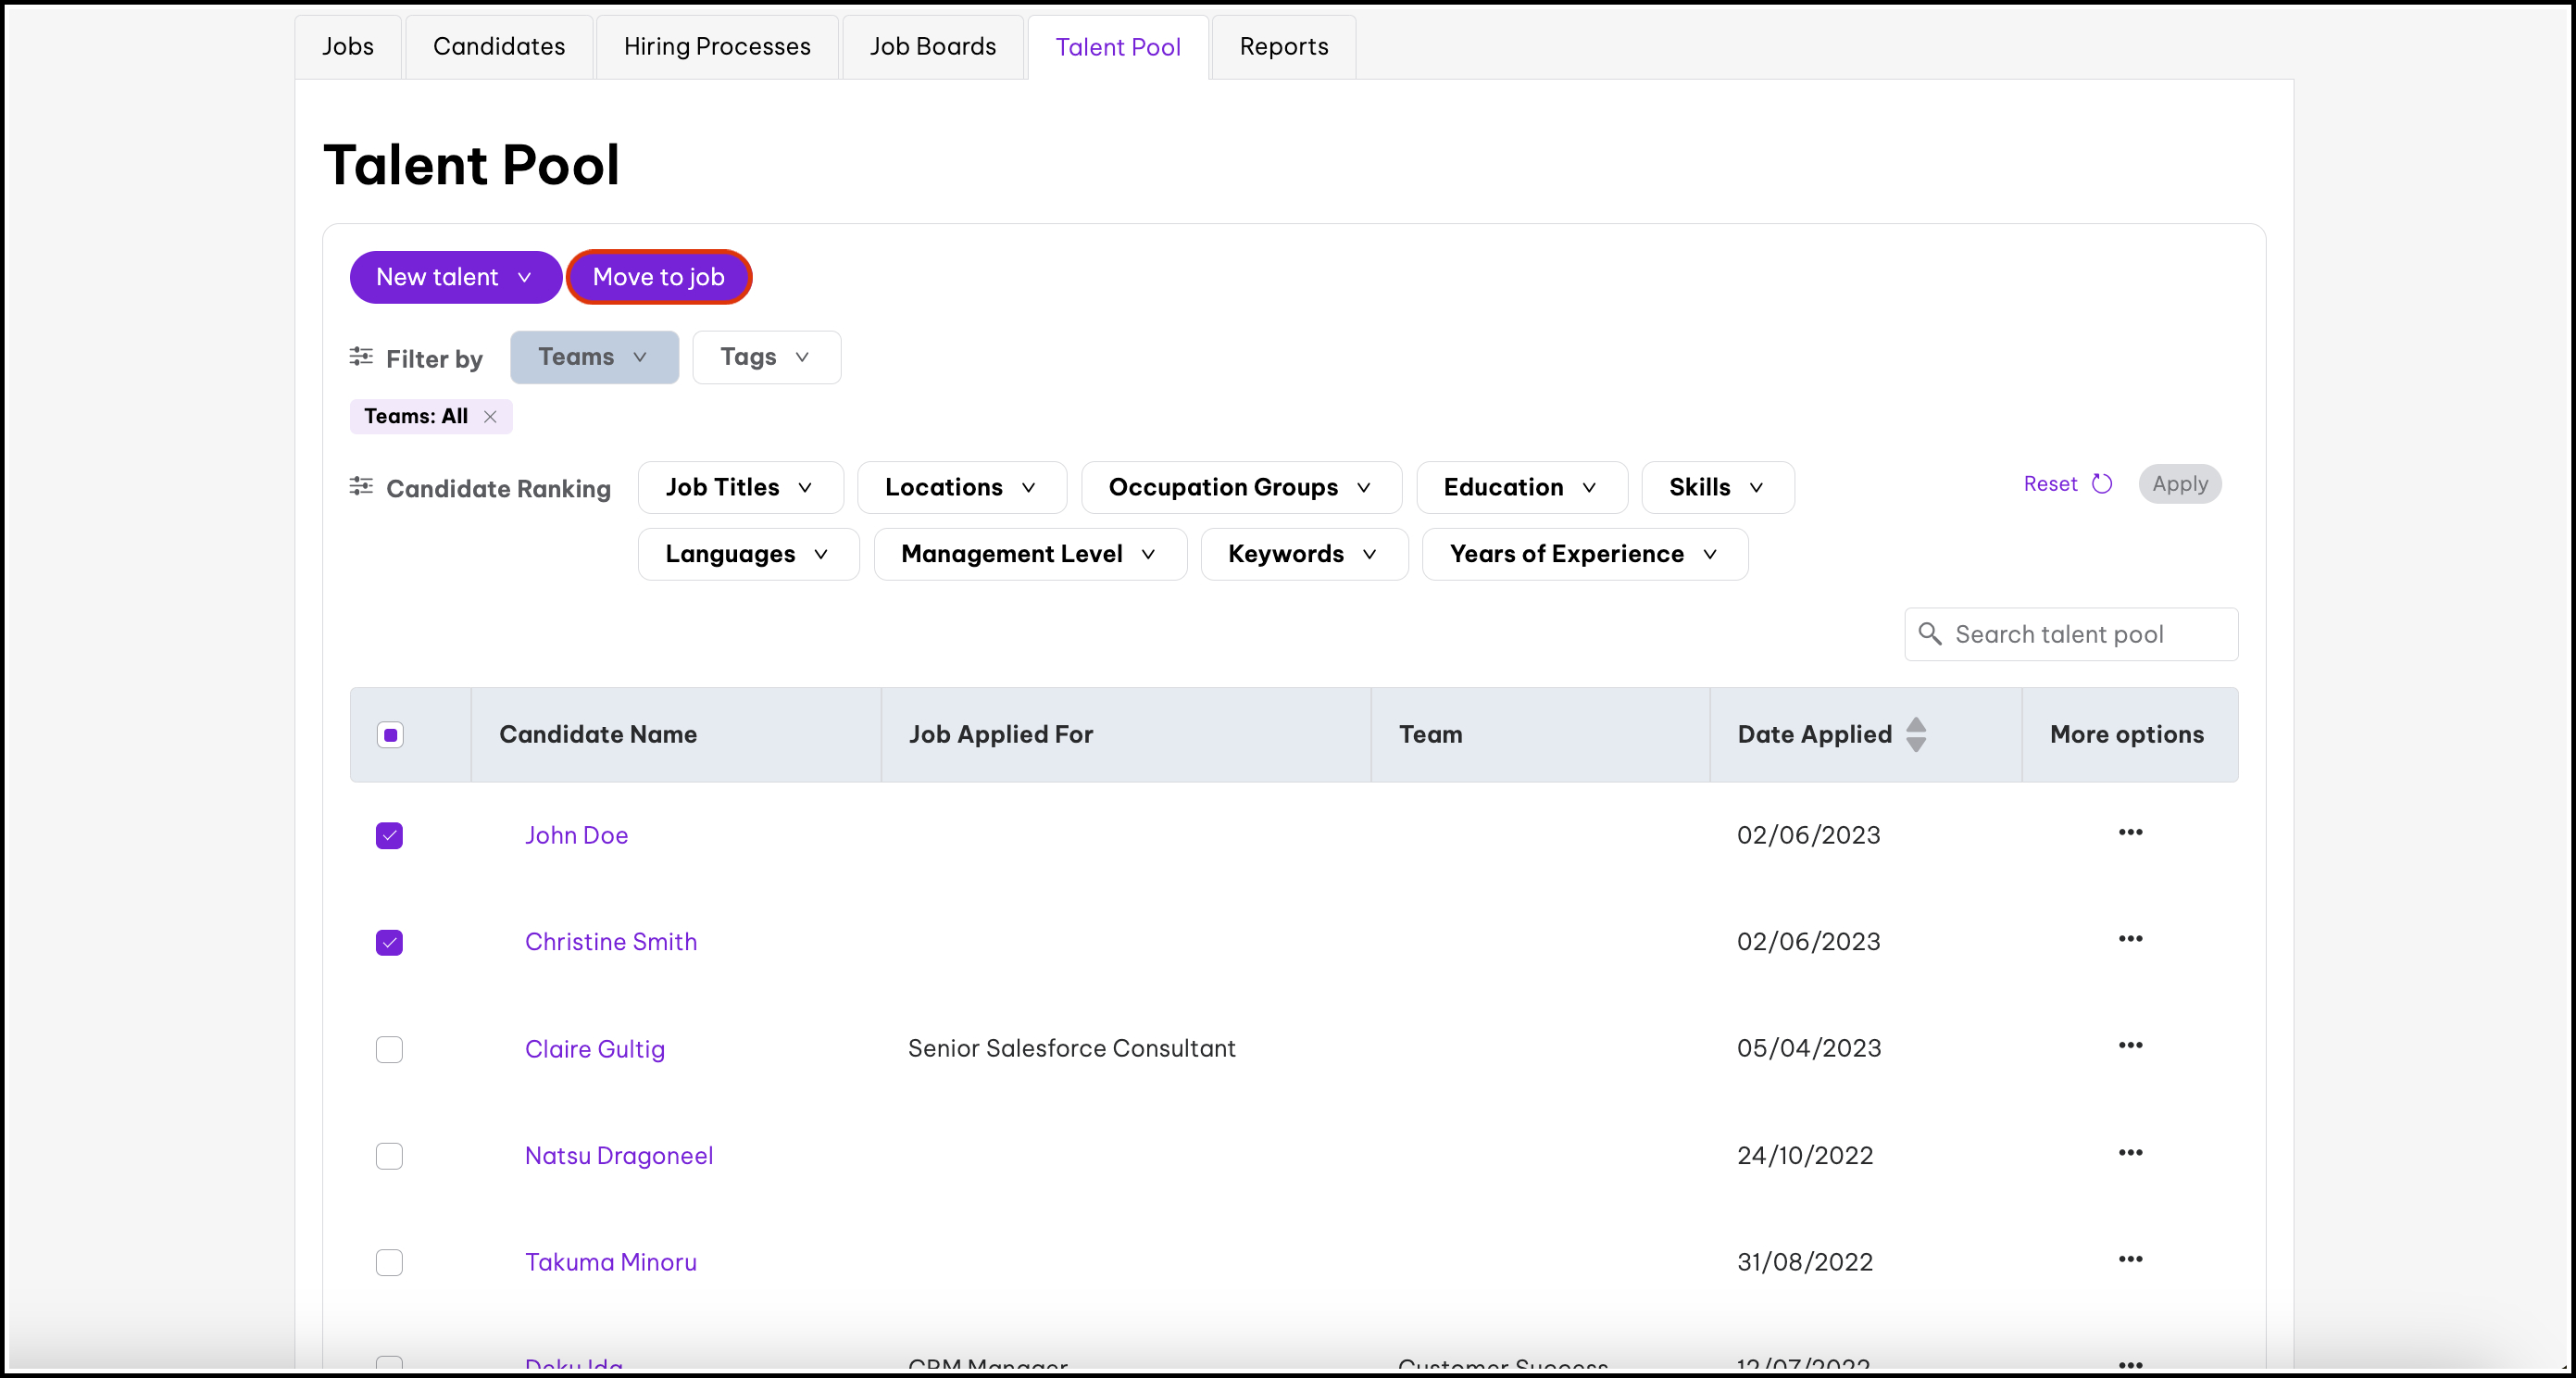This screenshot has height=1378, width=2576.
Task: Open more options for John Doe
Action: click(x=2129, y=832)
